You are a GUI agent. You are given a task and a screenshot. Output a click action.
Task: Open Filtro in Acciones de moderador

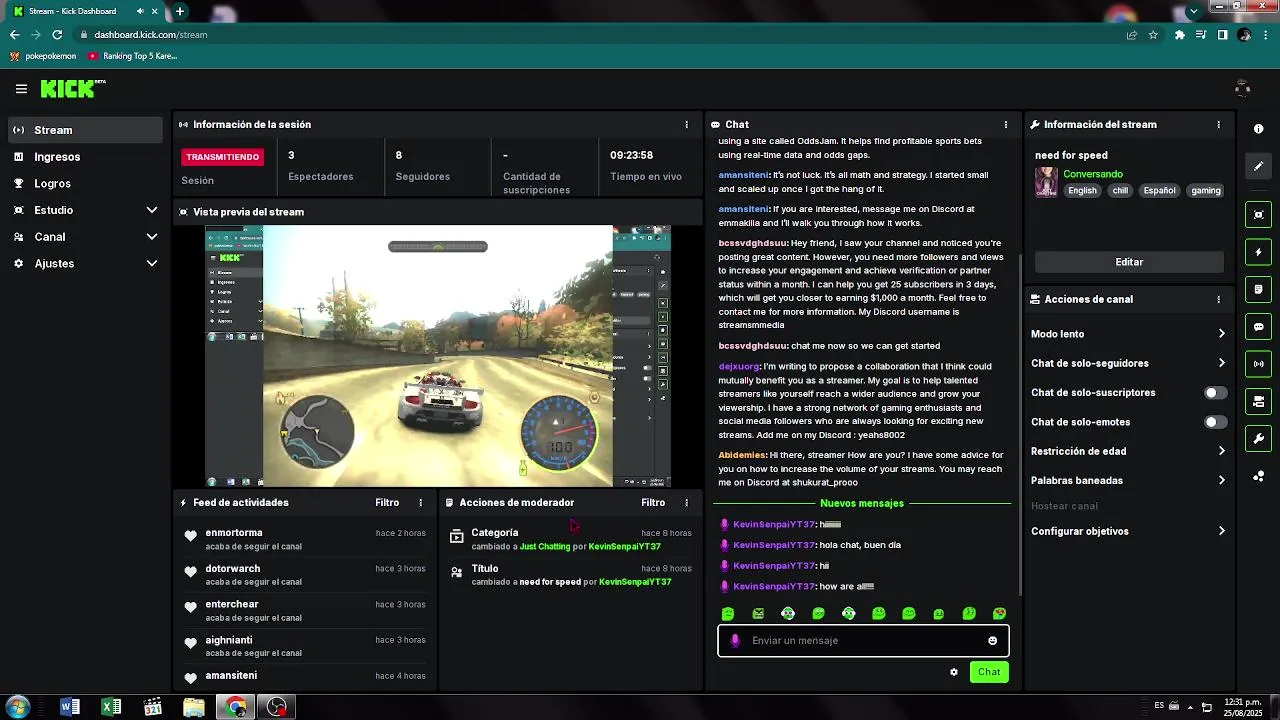click(x=653, y=503)
